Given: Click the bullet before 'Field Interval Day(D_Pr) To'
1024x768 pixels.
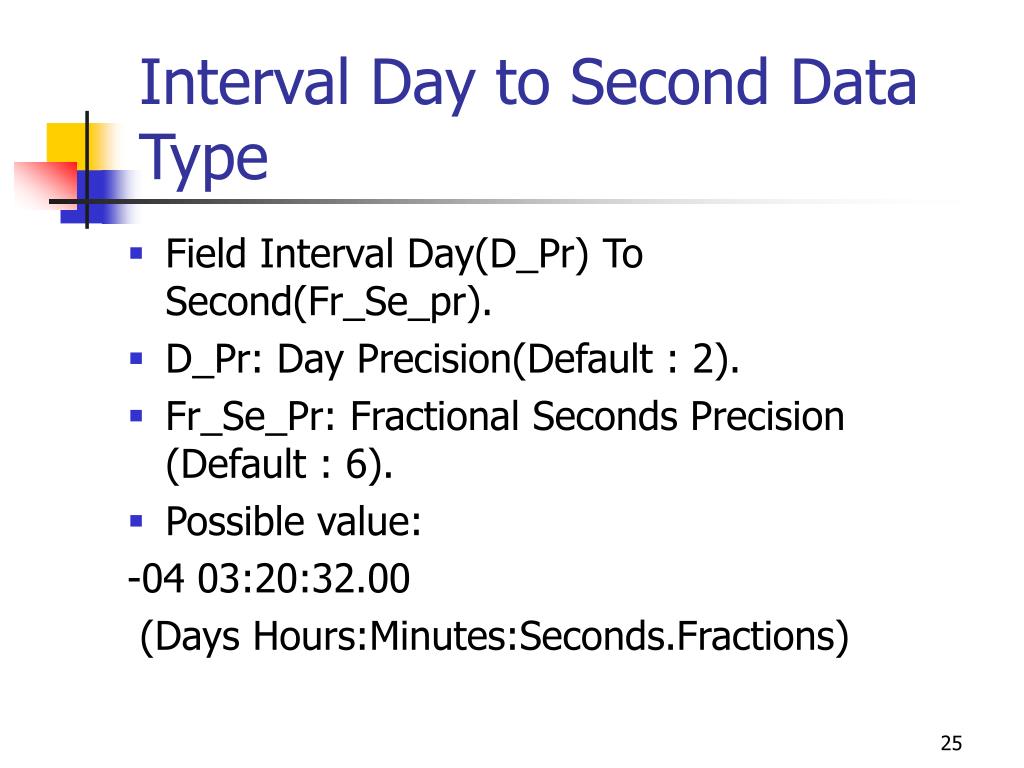Looking at the screenshot, I should (x=136, y=253).
